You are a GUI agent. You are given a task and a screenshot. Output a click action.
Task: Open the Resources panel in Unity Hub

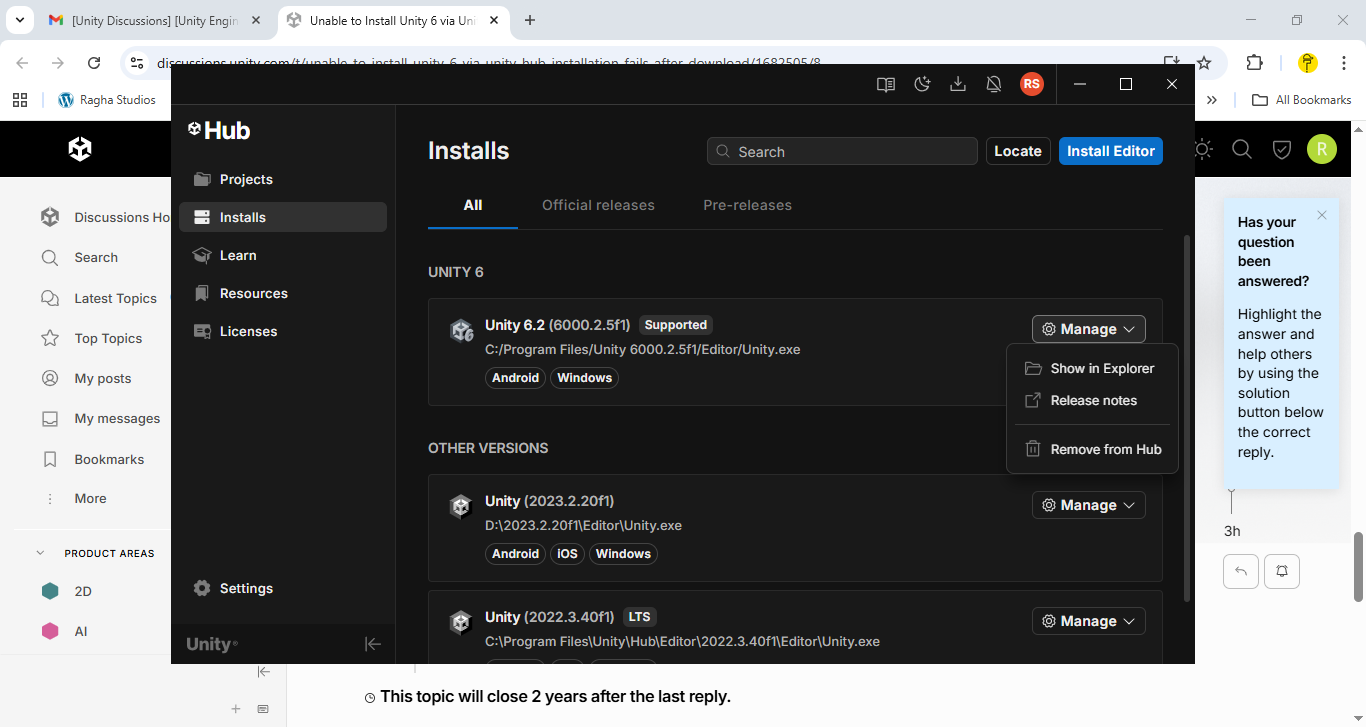click(251, 293)
